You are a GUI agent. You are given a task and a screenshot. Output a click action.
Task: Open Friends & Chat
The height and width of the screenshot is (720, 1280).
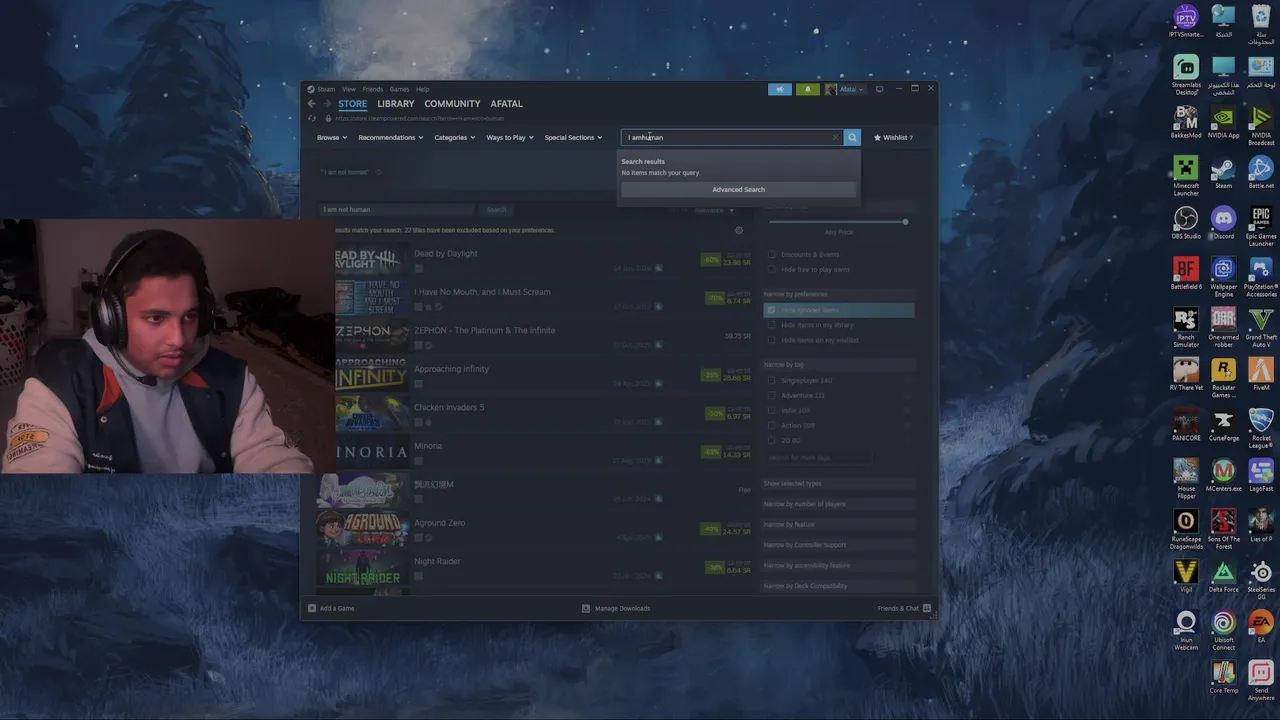(904, 608)
